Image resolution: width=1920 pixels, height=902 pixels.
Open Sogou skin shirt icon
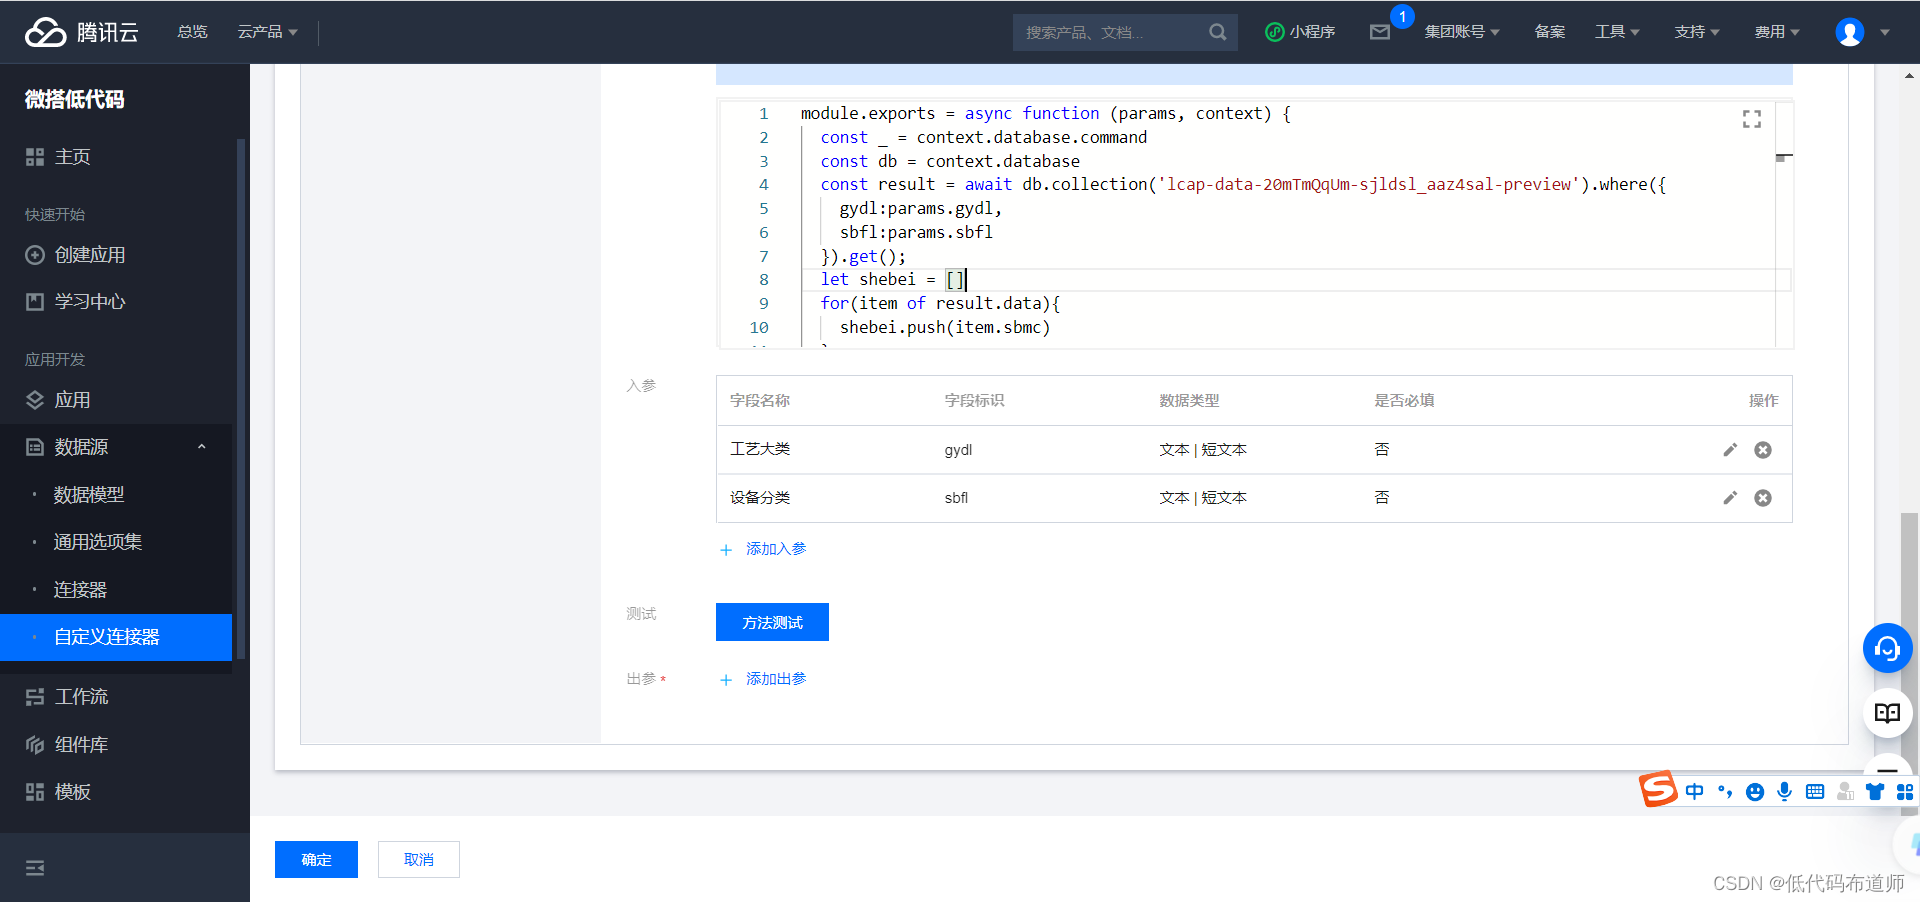[x=1875, y=792]
